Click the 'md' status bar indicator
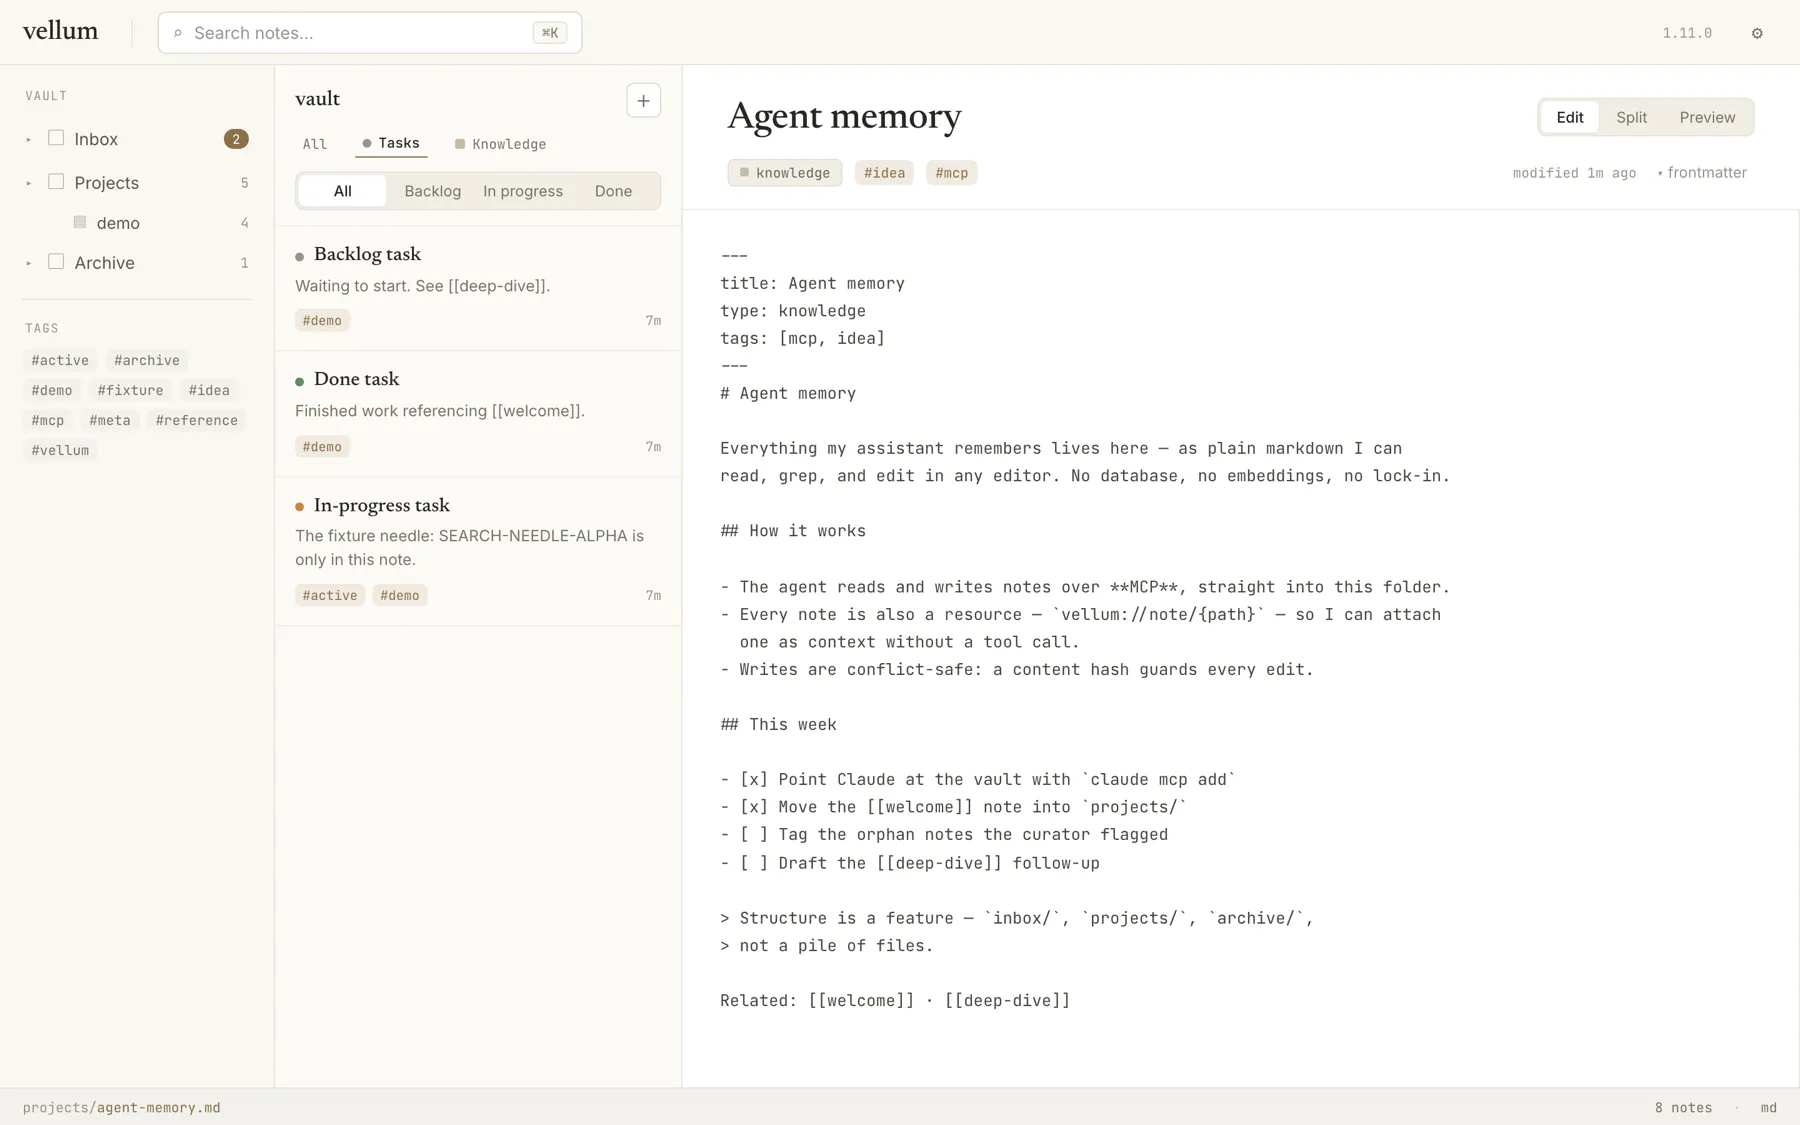This screenshot has width=1800, height=1125. tap(1769, 1108)
